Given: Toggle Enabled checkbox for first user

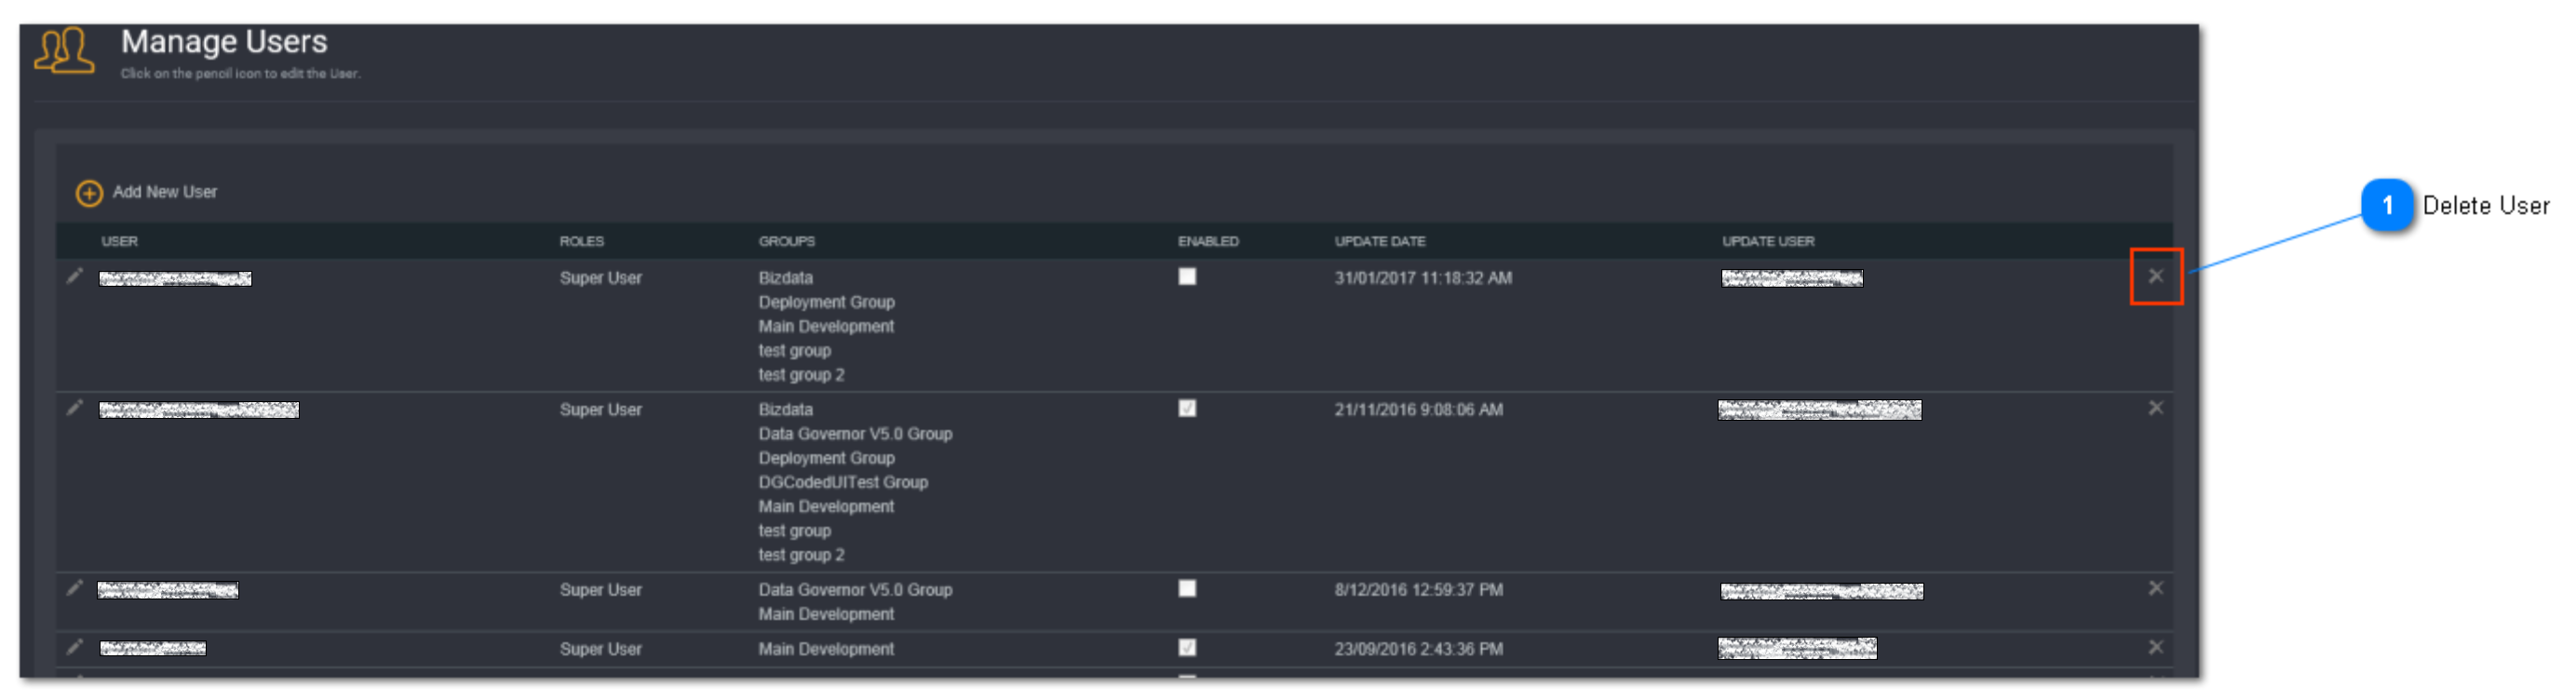Looking at the screenshot, I should pos(1187,277).
